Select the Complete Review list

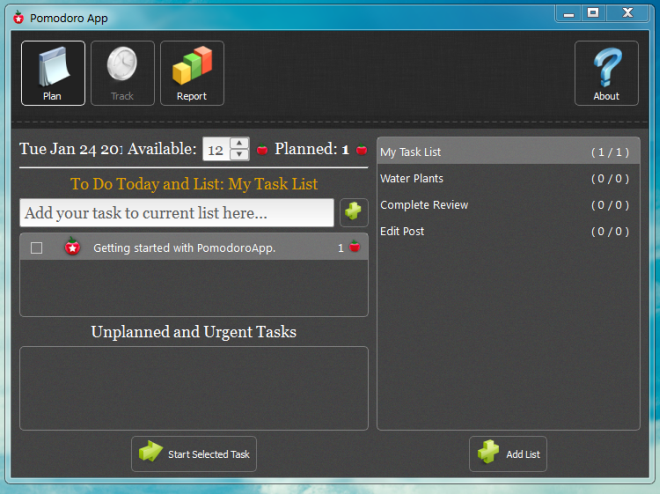click(x=508, y=205)
